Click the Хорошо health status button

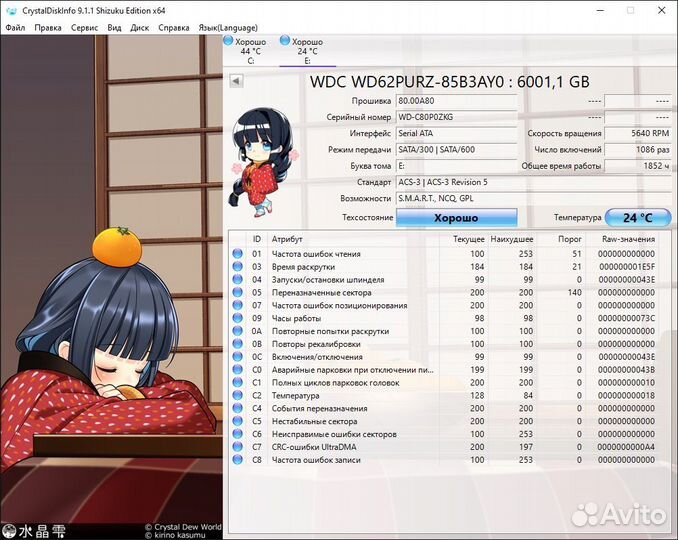click(456, 218)
